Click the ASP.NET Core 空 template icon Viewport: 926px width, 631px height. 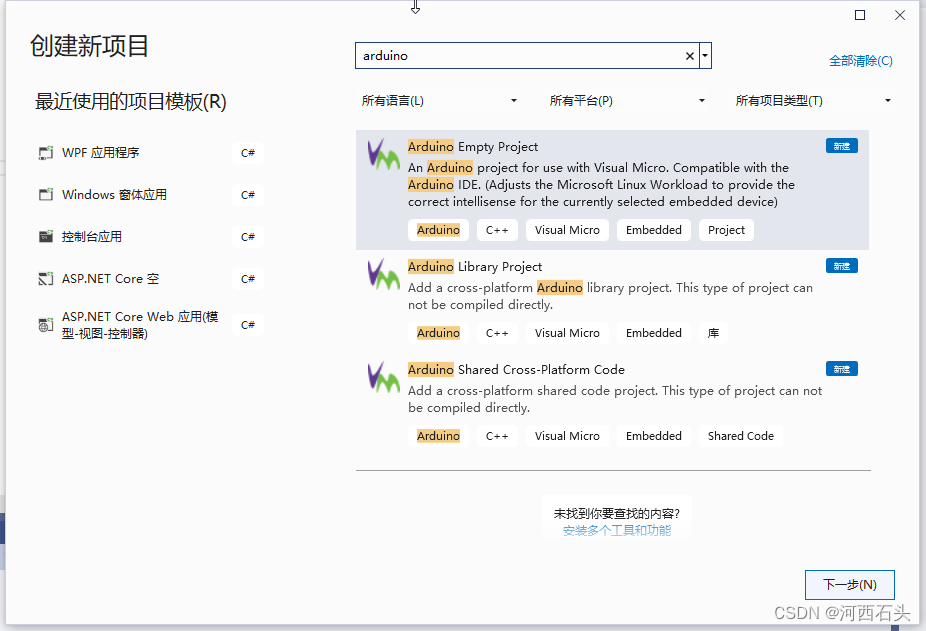(x=46, y=278)
